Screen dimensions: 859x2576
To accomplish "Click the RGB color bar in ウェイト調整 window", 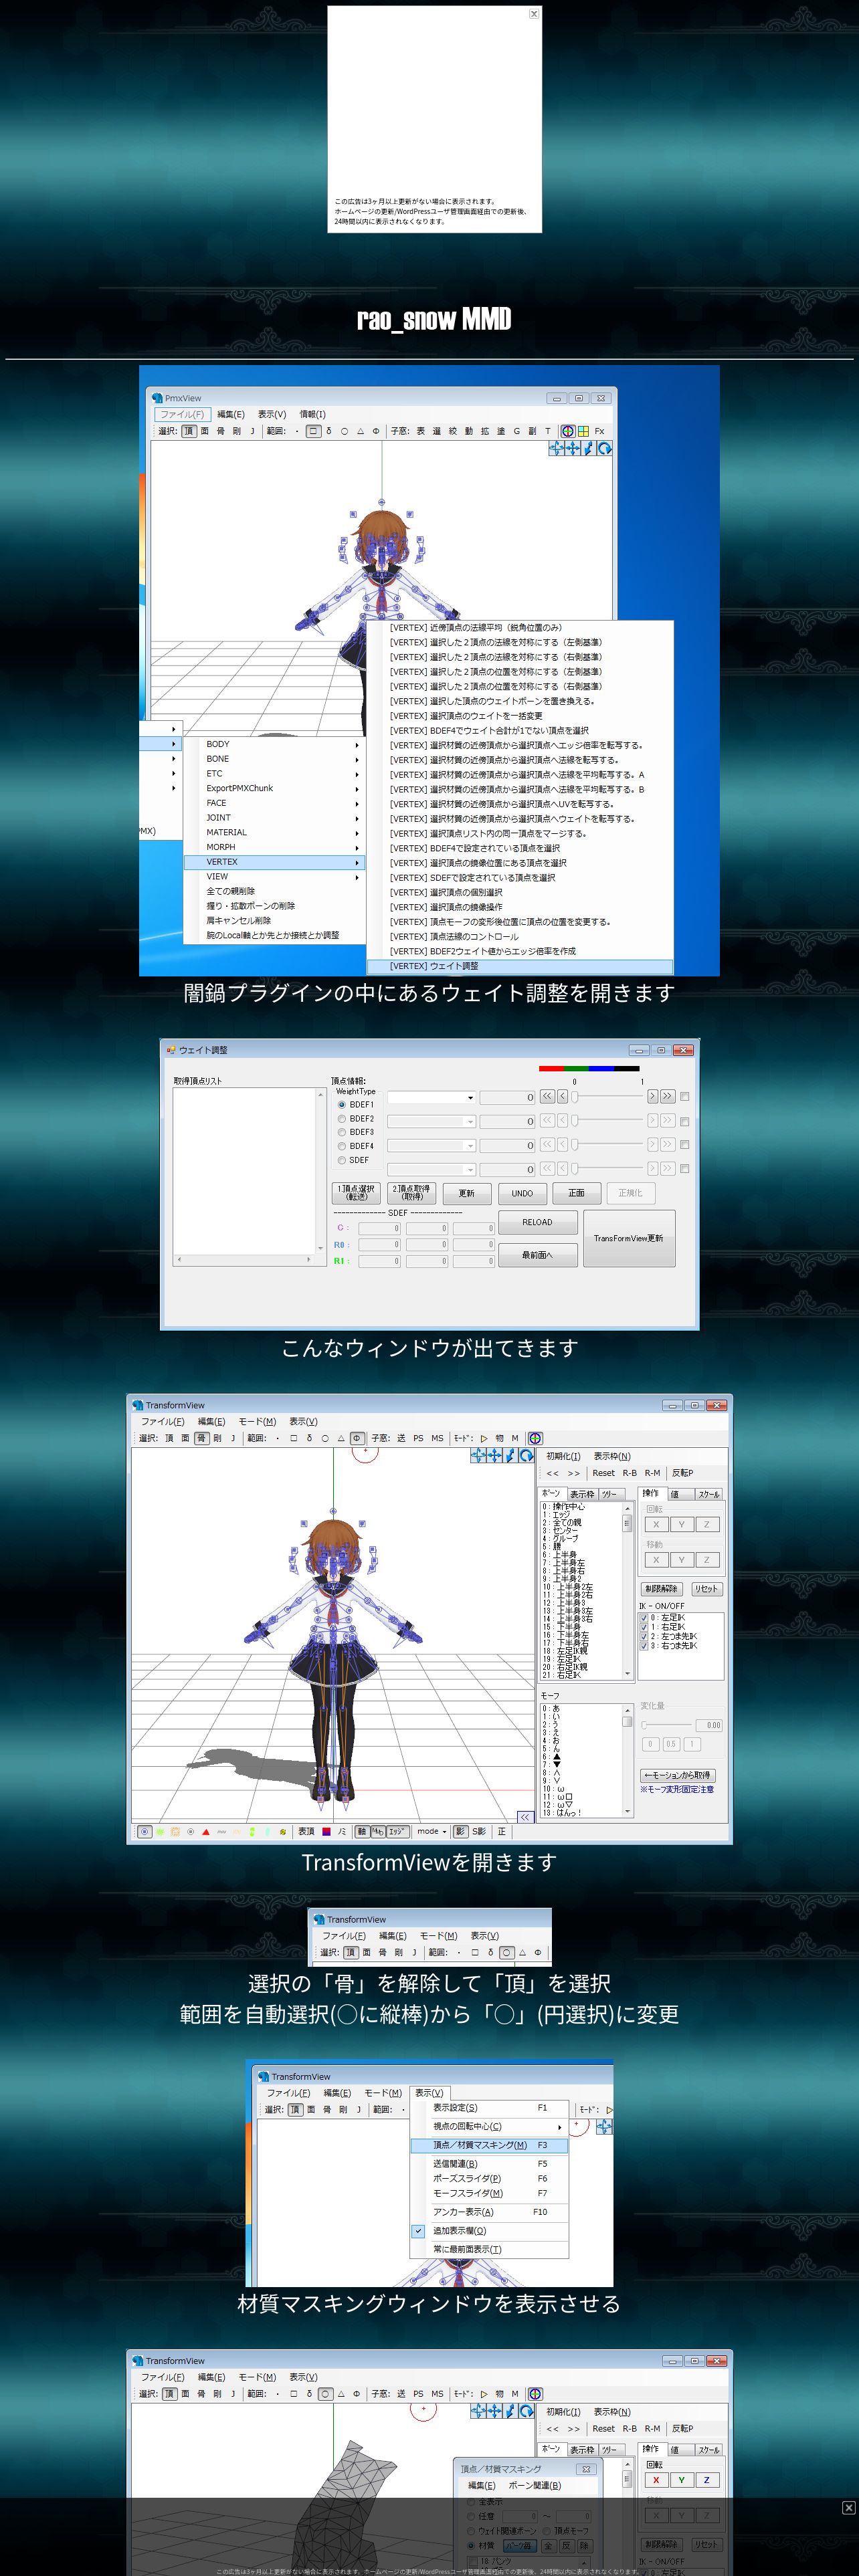I will click(x=589, y=1069).
